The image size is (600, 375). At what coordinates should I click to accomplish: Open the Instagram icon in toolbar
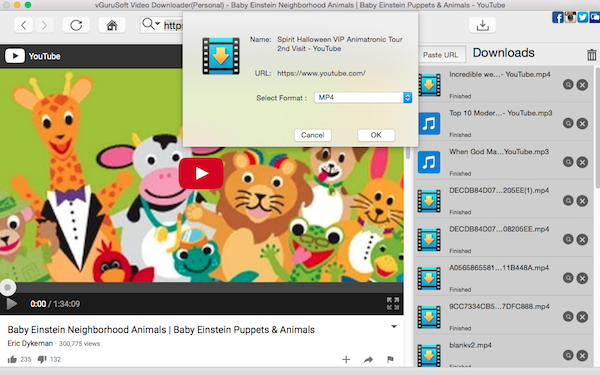tap(570, 17)
